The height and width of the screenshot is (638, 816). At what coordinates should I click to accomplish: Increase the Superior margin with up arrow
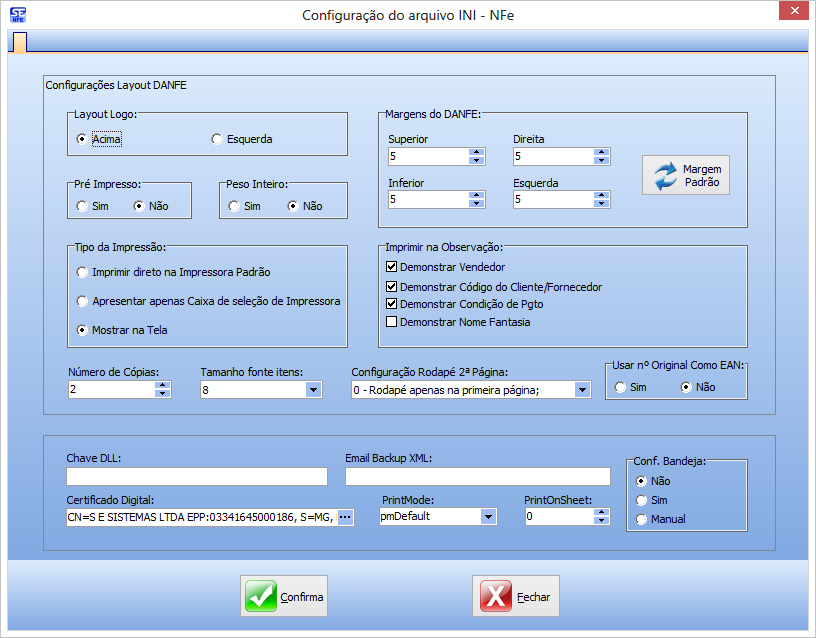476,152
